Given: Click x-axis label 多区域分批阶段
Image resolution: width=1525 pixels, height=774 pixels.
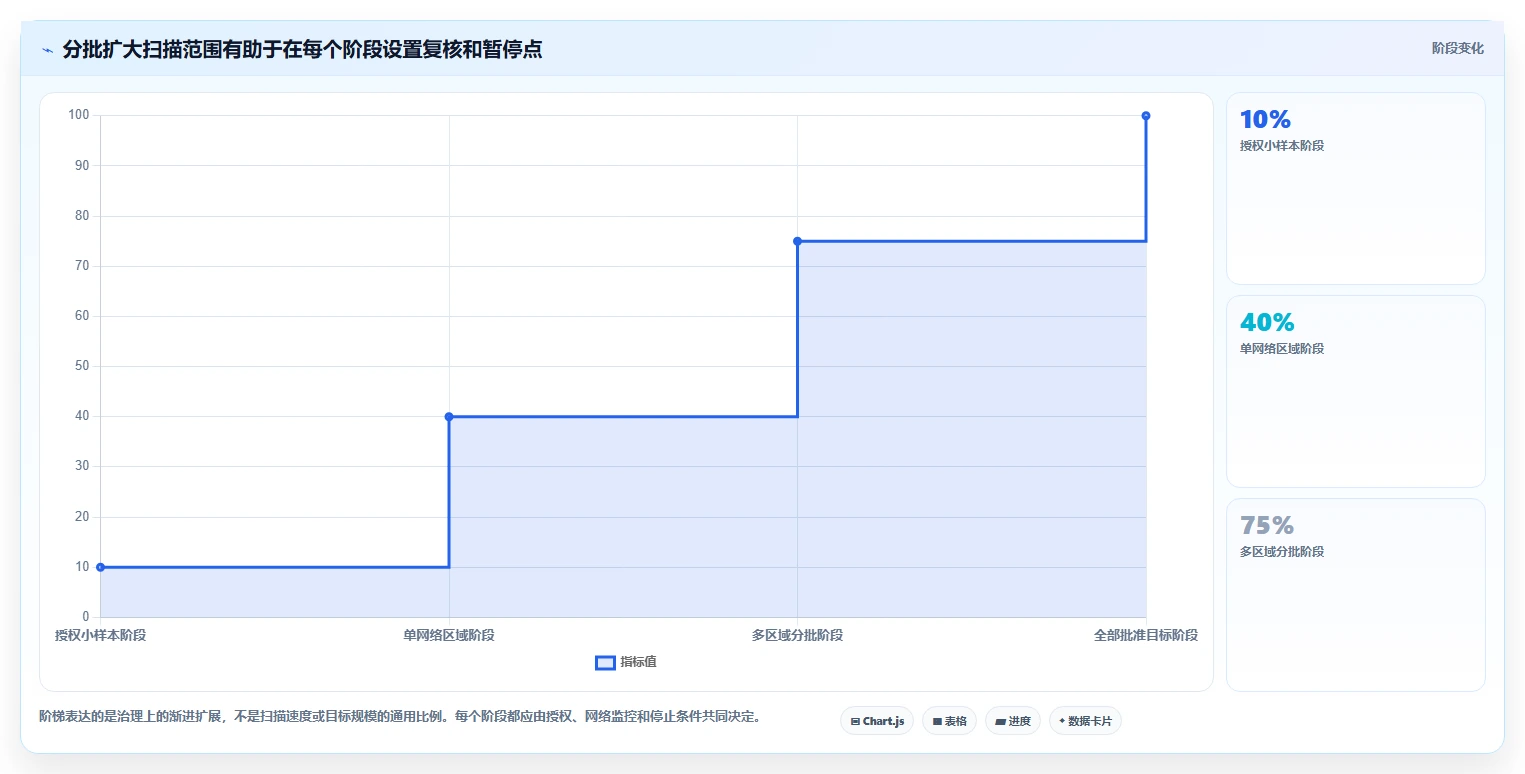Looking at the screenshot, I should pyautogui.click(x=797, y=635).
